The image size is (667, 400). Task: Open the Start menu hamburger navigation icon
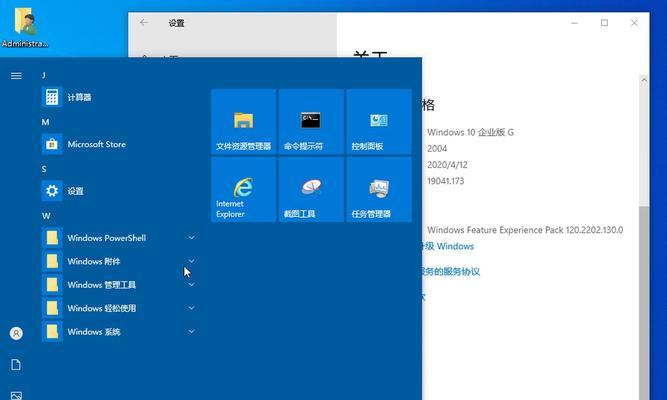(x=16, y=76)
